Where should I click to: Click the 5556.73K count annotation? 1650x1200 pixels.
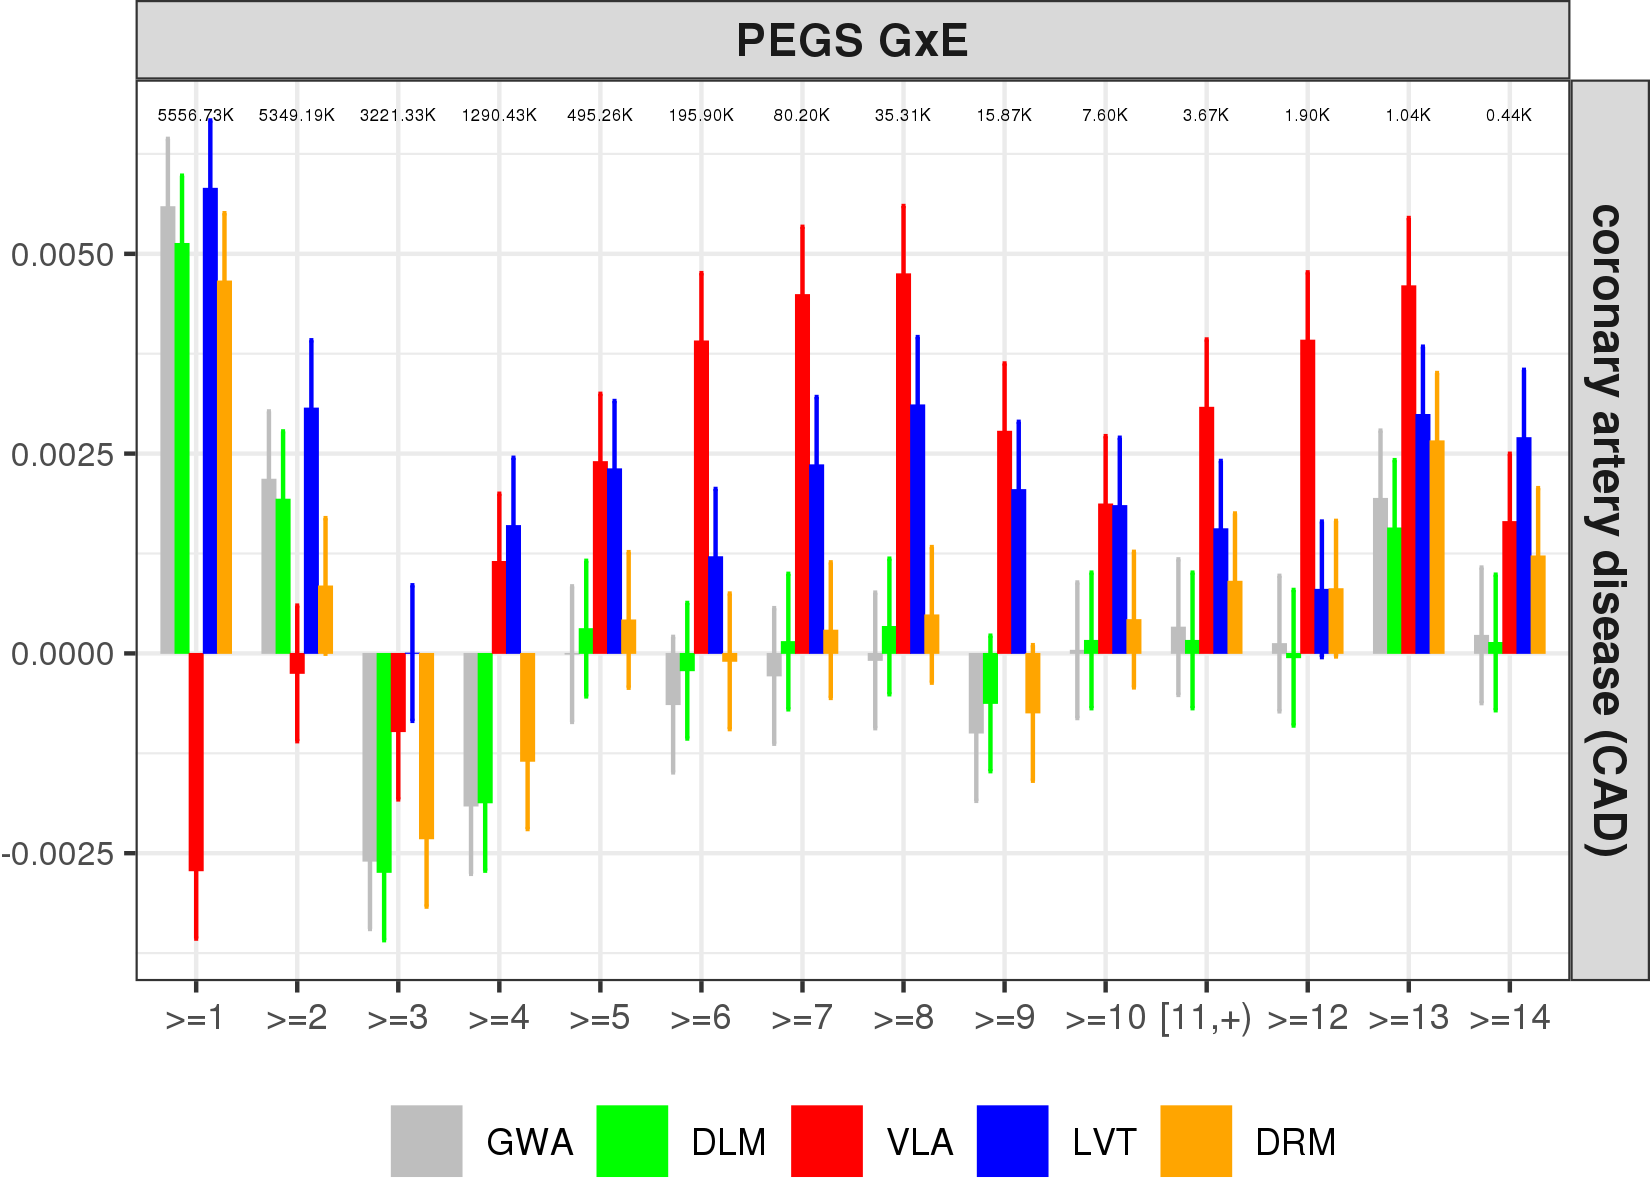click(x=196, y=115)
